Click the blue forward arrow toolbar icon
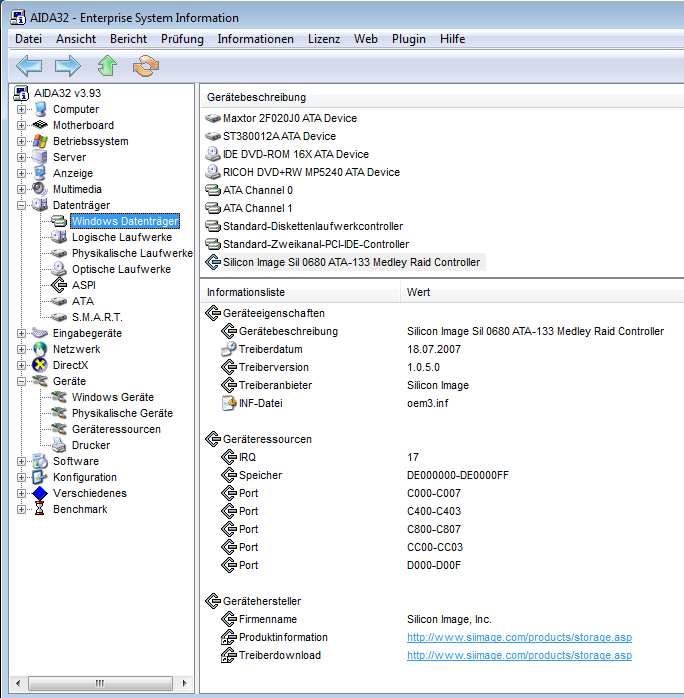The image size is (684, 698). tap(68, 66)
